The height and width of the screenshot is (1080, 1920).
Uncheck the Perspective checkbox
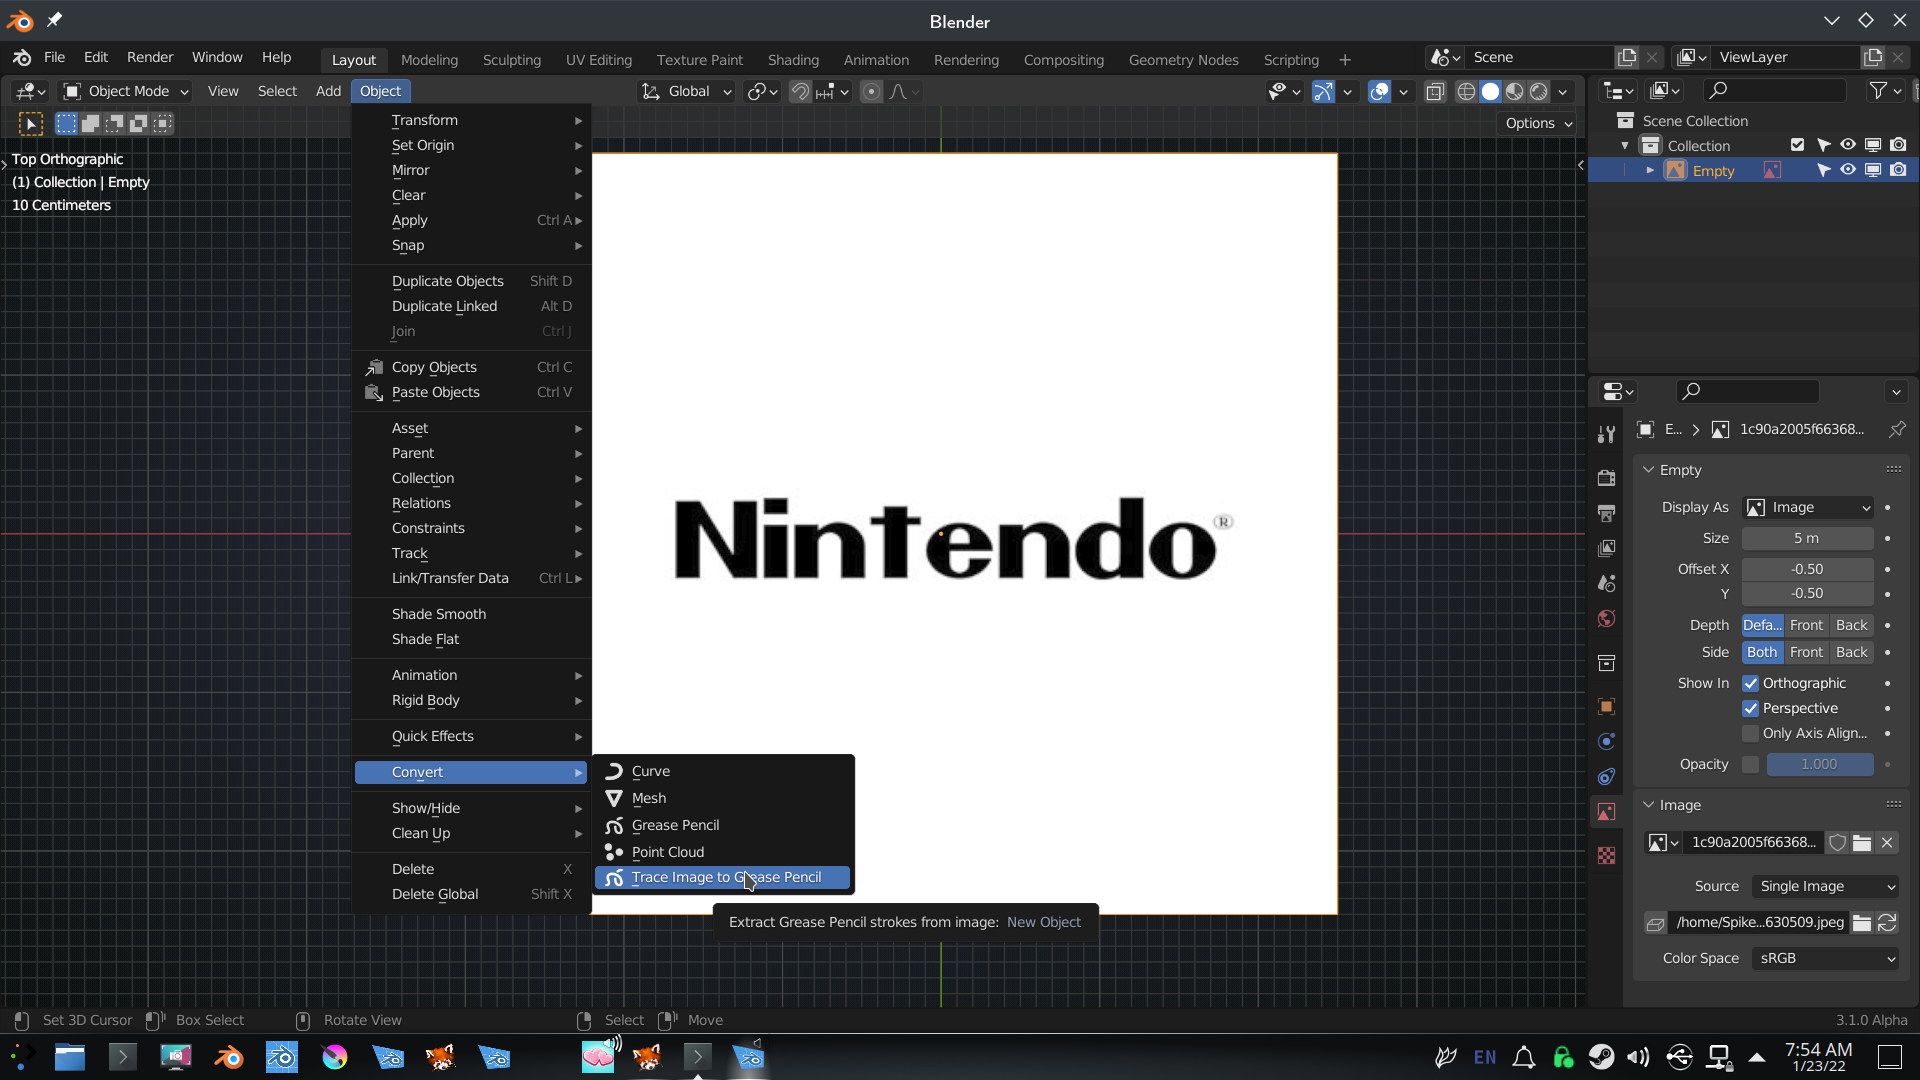pos(1750,708)
